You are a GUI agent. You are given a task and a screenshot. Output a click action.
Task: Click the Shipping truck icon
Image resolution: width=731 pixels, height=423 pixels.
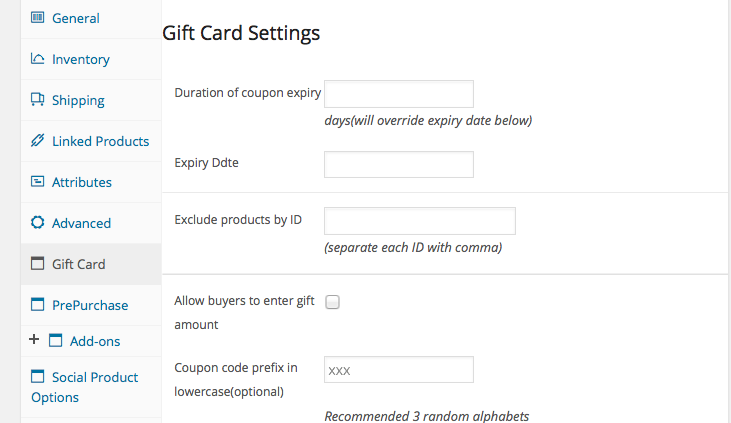pyautogui.click(x=38, y=100)
